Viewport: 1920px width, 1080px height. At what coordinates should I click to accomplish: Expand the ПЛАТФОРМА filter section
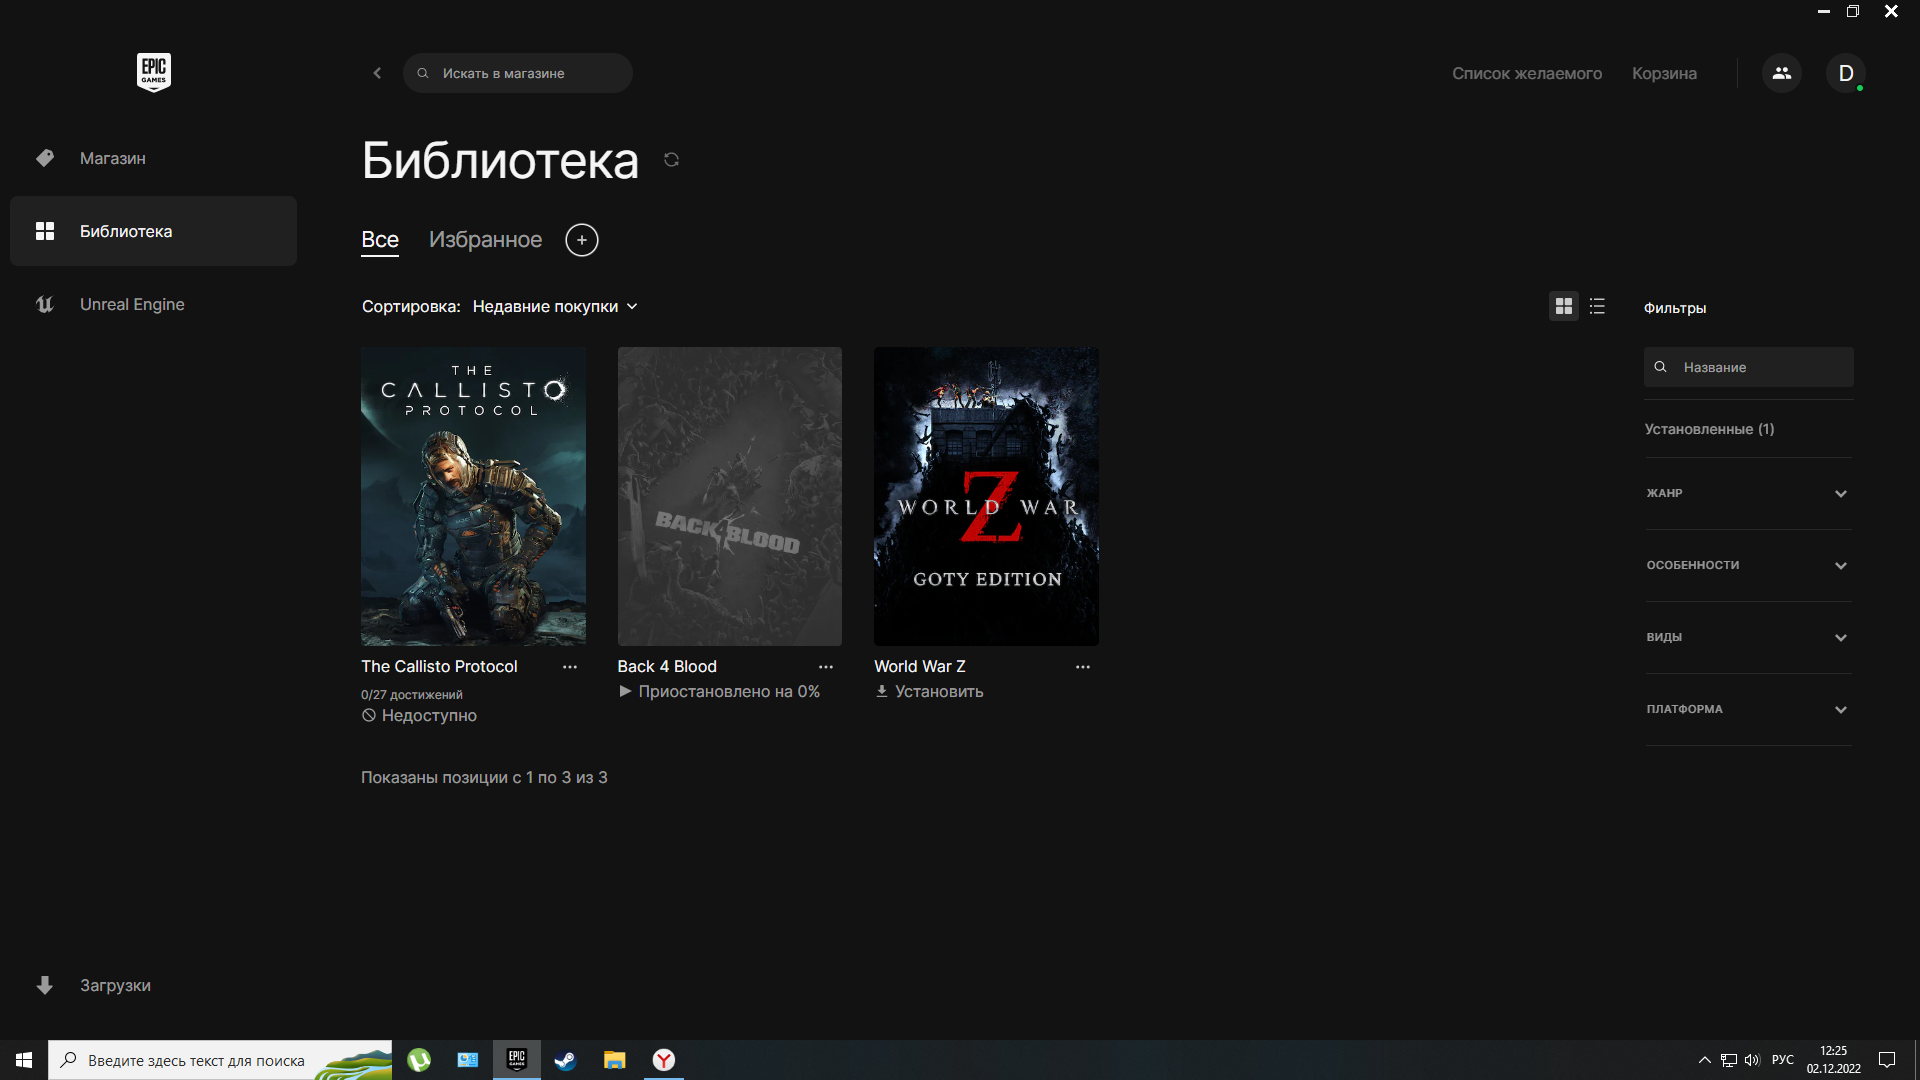(1748, 709)
